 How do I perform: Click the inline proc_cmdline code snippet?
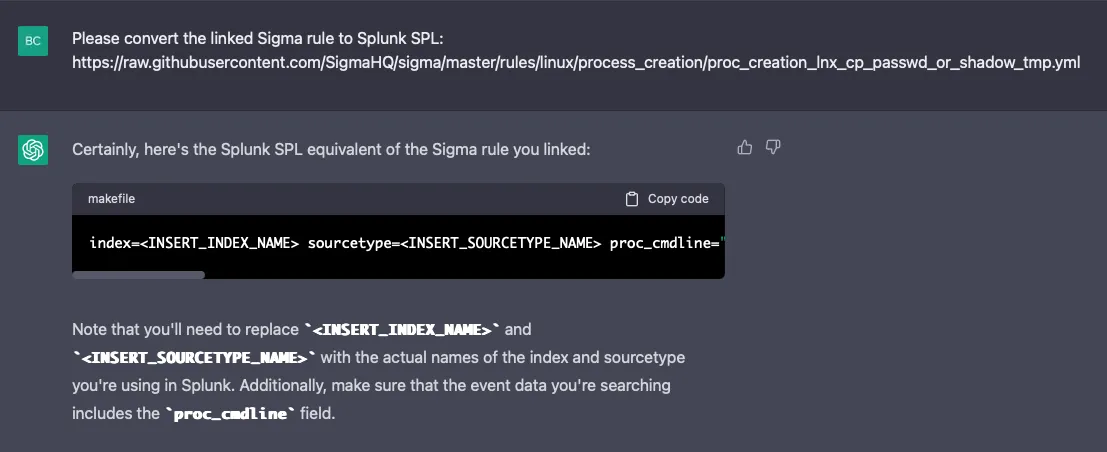(x=231, y=414)
